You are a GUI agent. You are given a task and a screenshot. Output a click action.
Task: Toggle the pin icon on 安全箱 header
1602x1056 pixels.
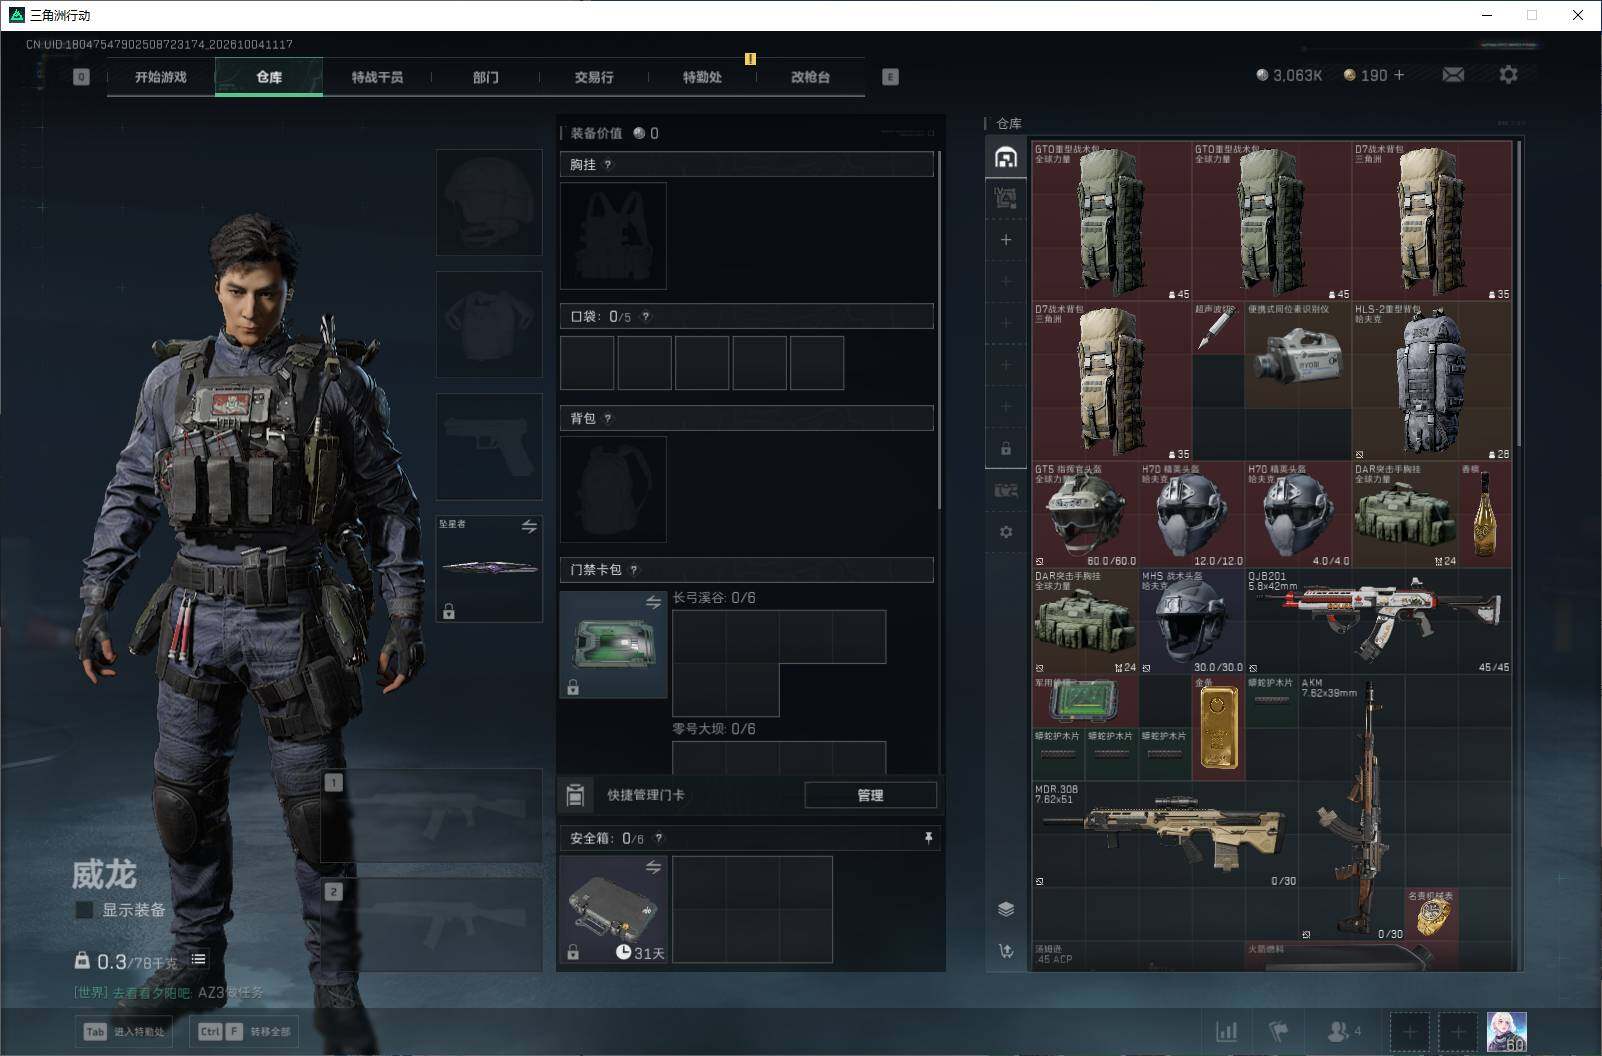point(928,838)
